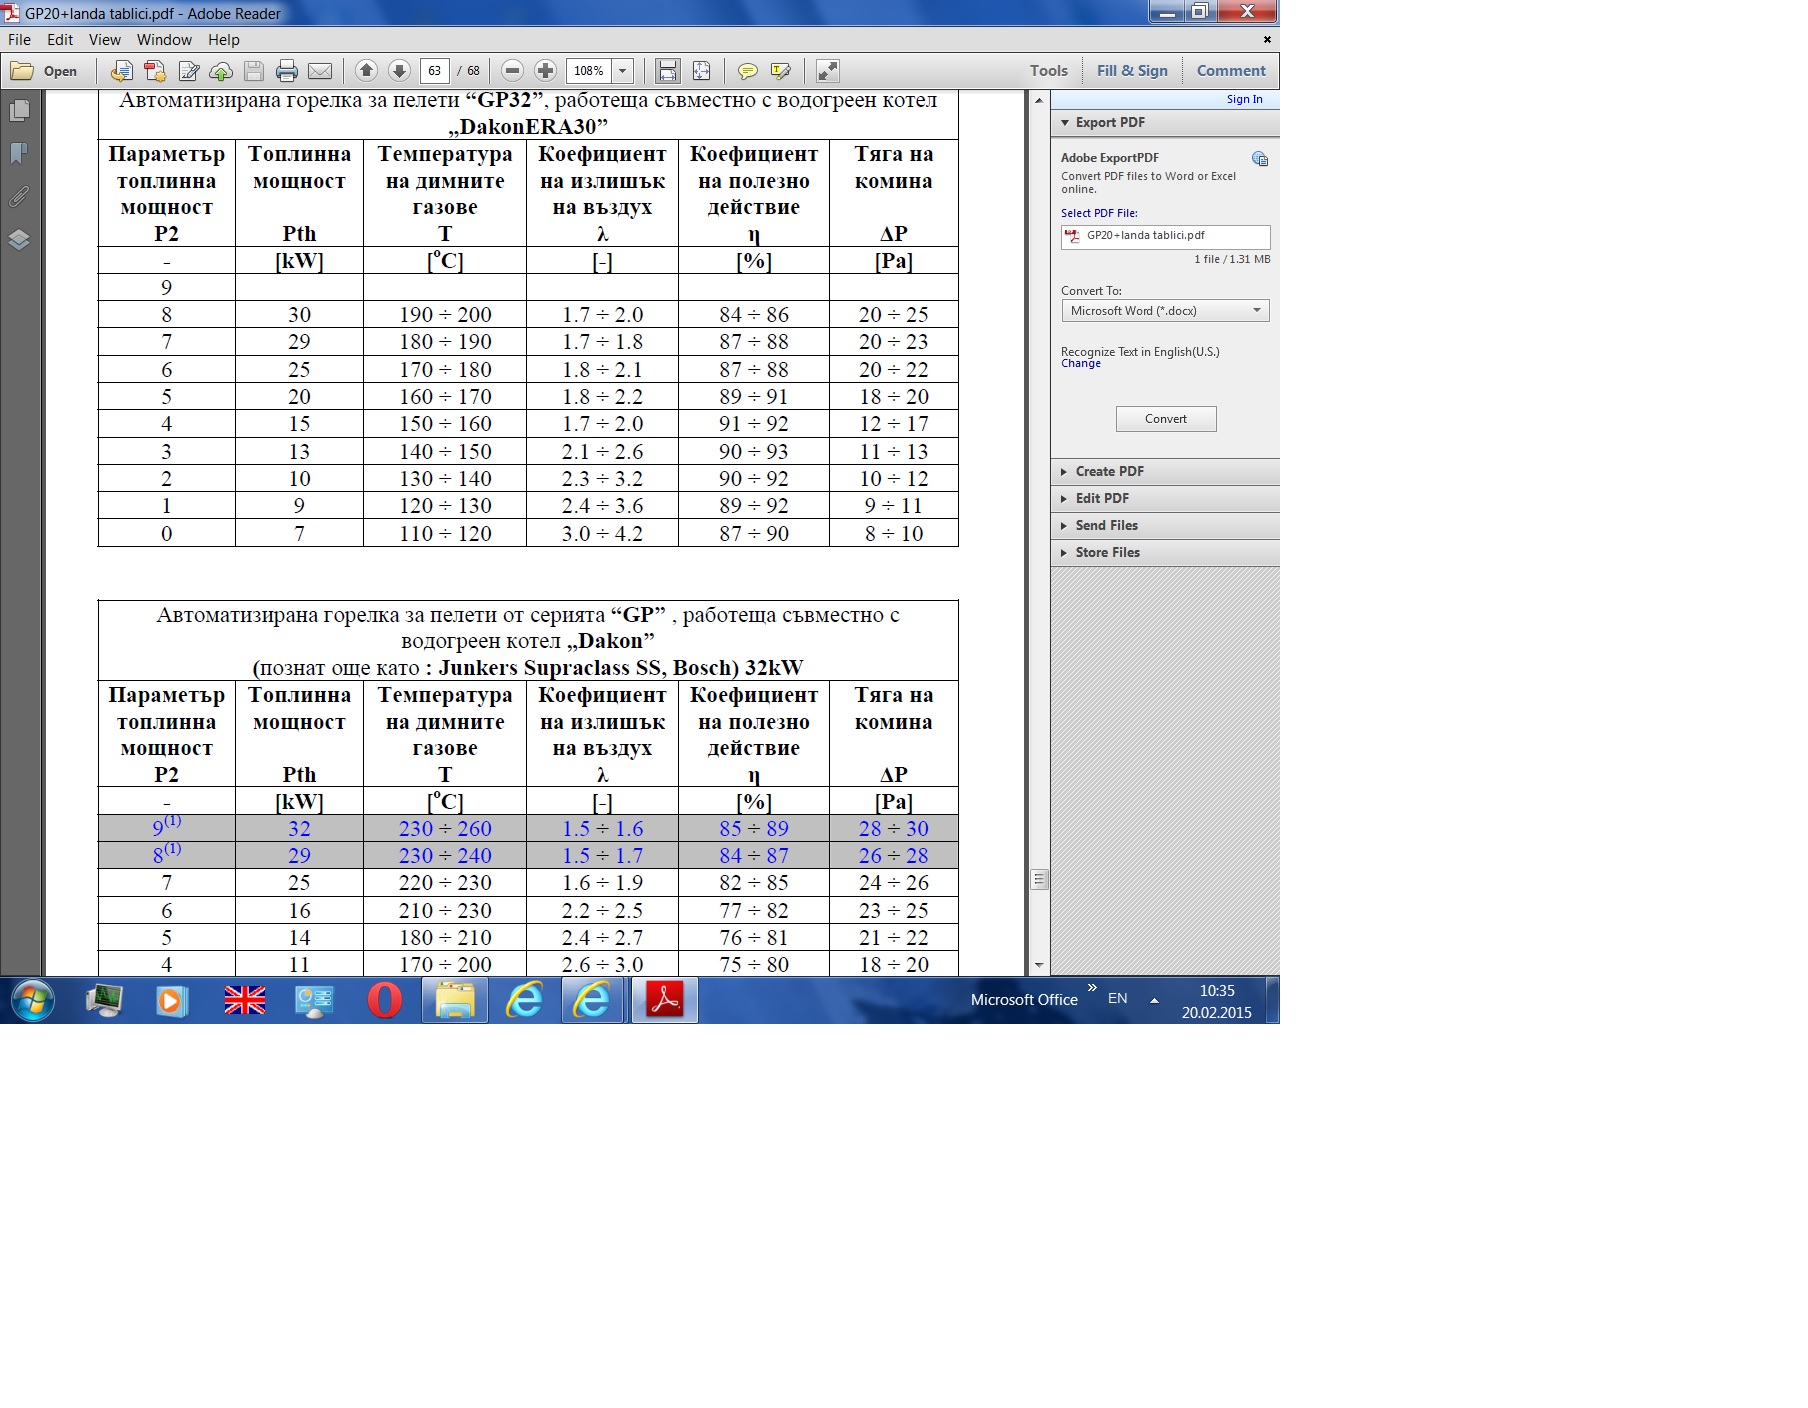Click the Change language link

[1080, 364]
